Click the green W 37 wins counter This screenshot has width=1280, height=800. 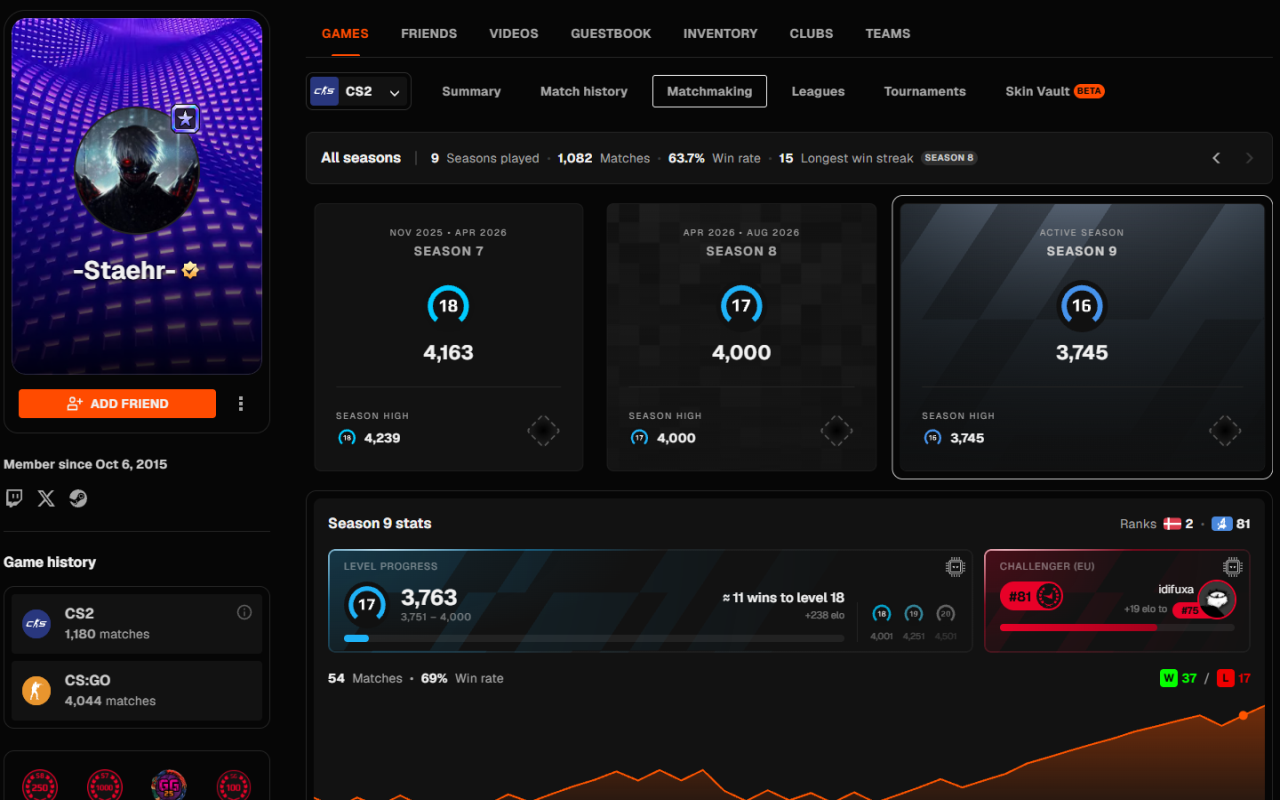[1178, 678]
